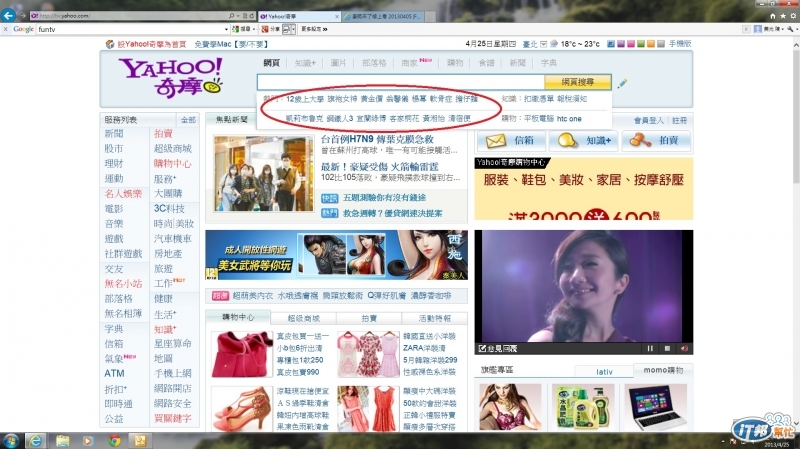800x449 pixels.
Task: Open the 拍賣 auction gavel button
Action: pos(656,140)
